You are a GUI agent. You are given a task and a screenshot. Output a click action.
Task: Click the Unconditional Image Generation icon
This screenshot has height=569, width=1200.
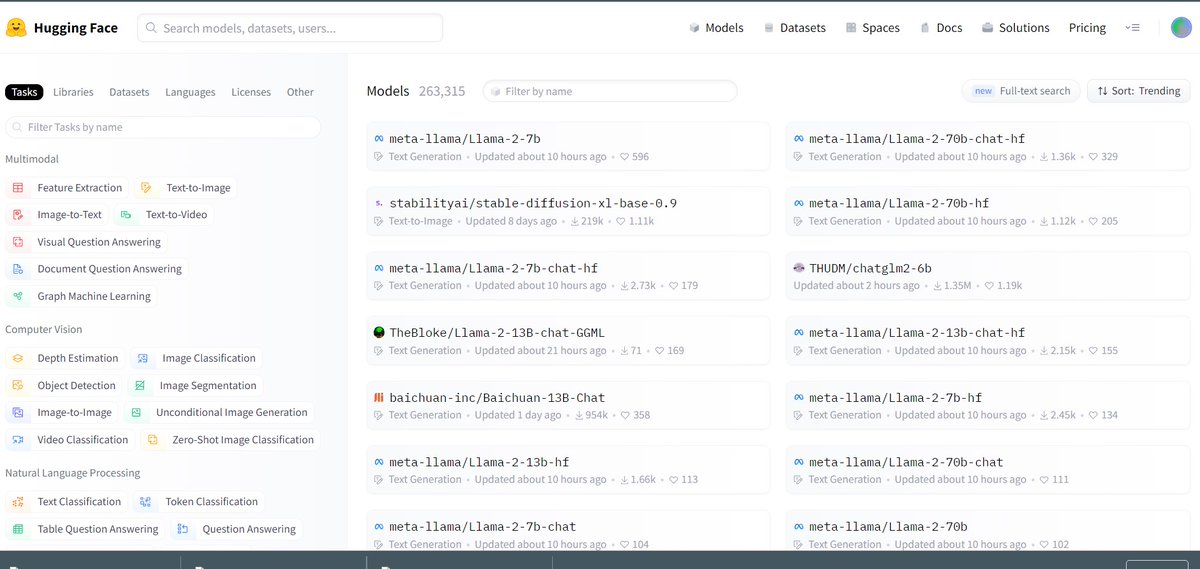click(137, 413)
